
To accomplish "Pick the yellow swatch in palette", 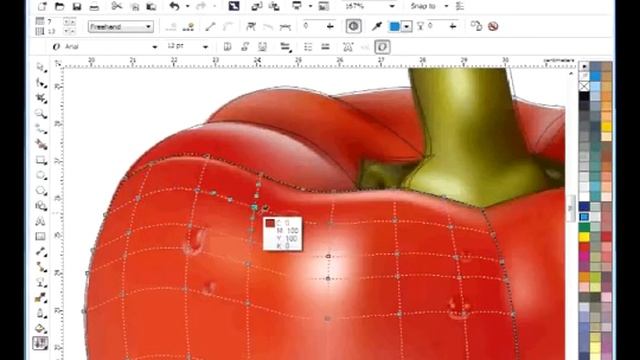I will 584,237.
